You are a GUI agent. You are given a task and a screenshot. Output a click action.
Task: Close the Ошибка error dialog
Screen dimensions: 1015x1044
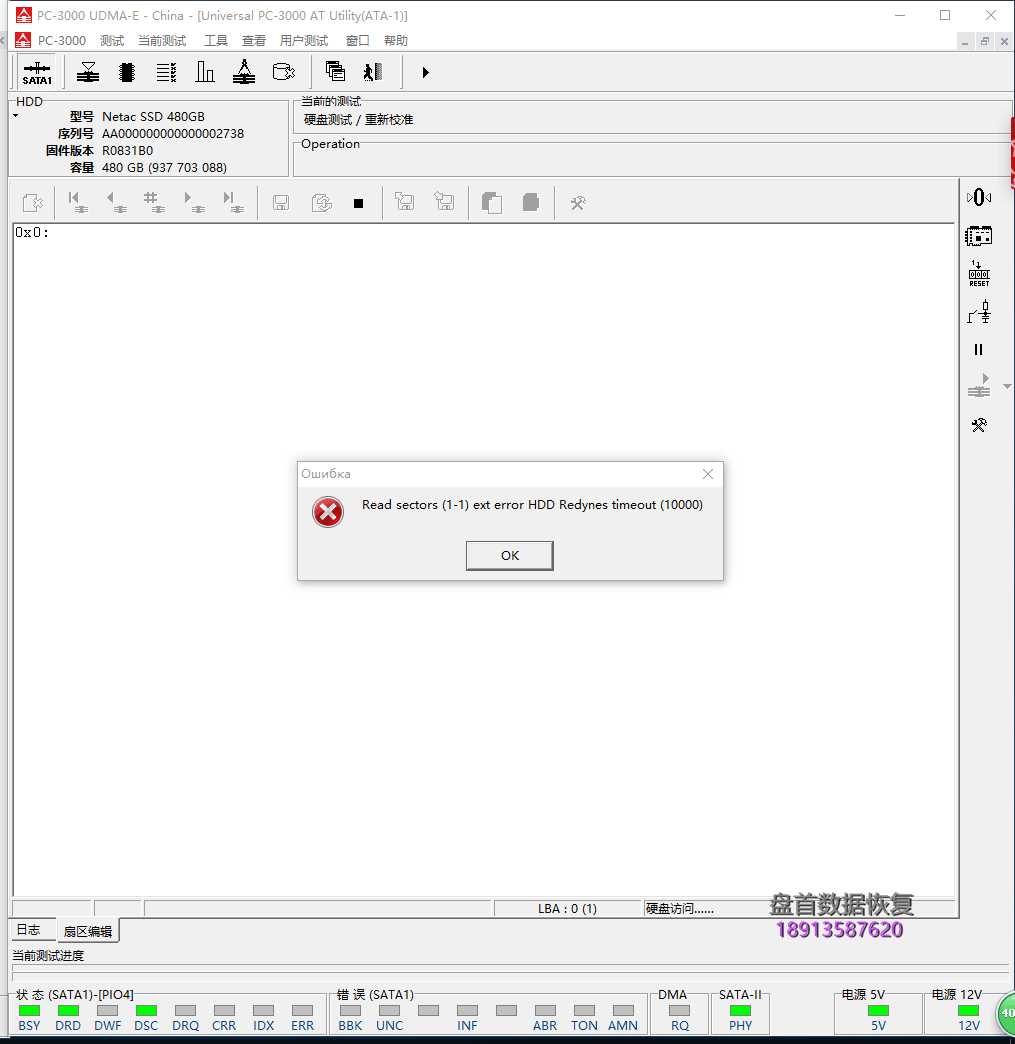708,474
